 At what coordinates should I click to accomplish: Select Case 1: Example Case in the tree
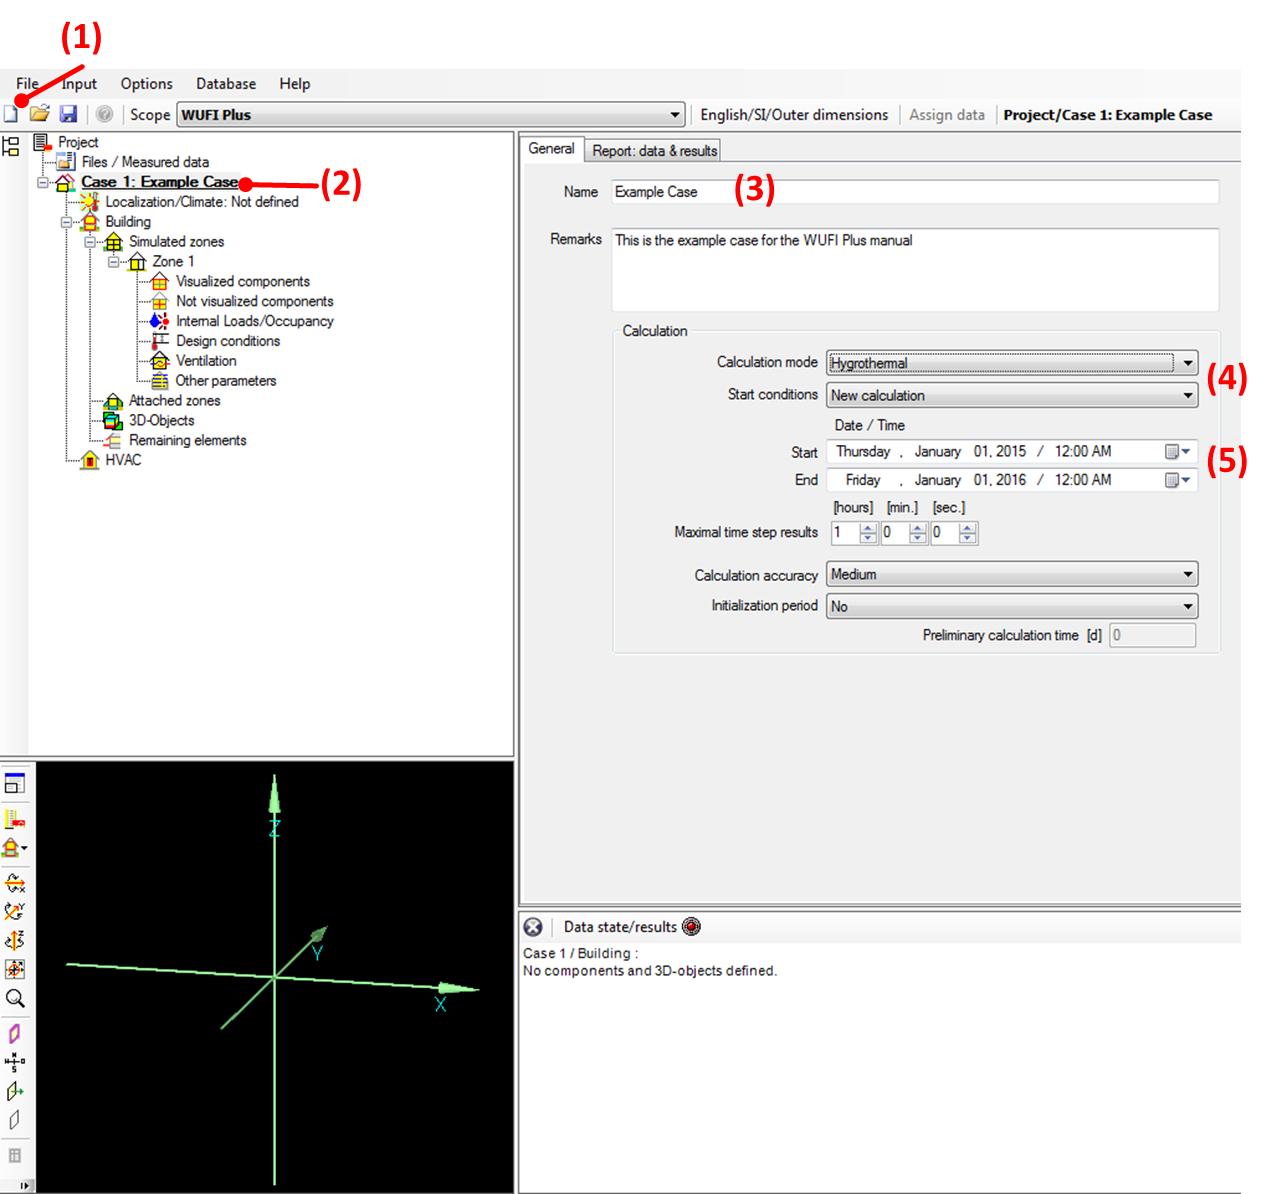click(160, 182)
